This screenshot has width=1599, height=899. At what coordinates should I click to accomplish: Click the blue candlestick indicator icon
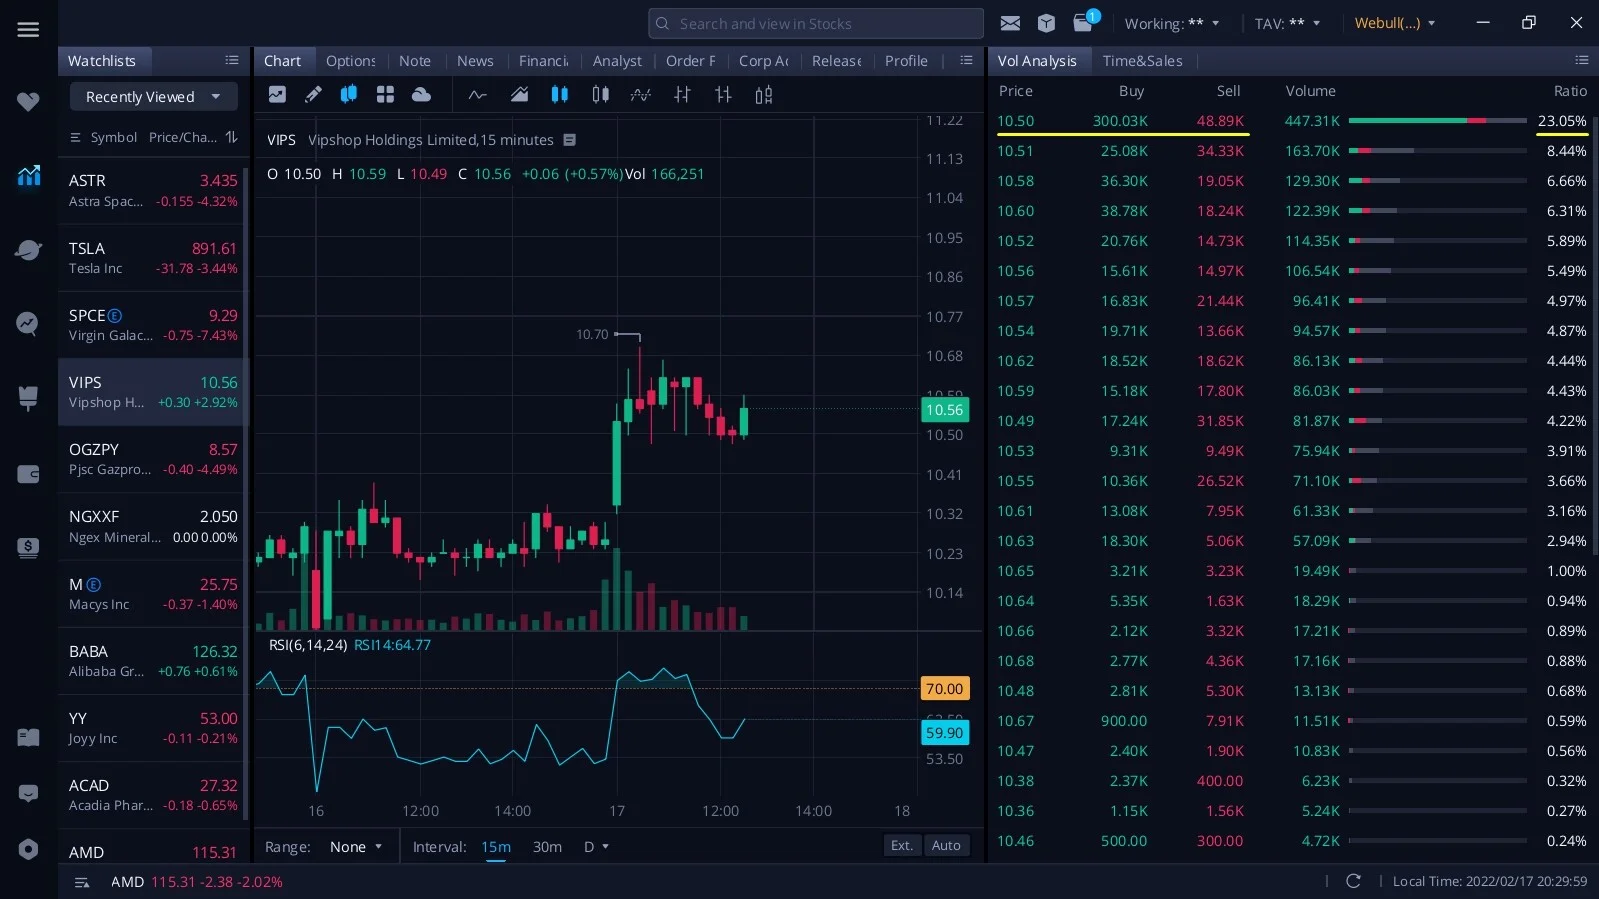[349, 94]
